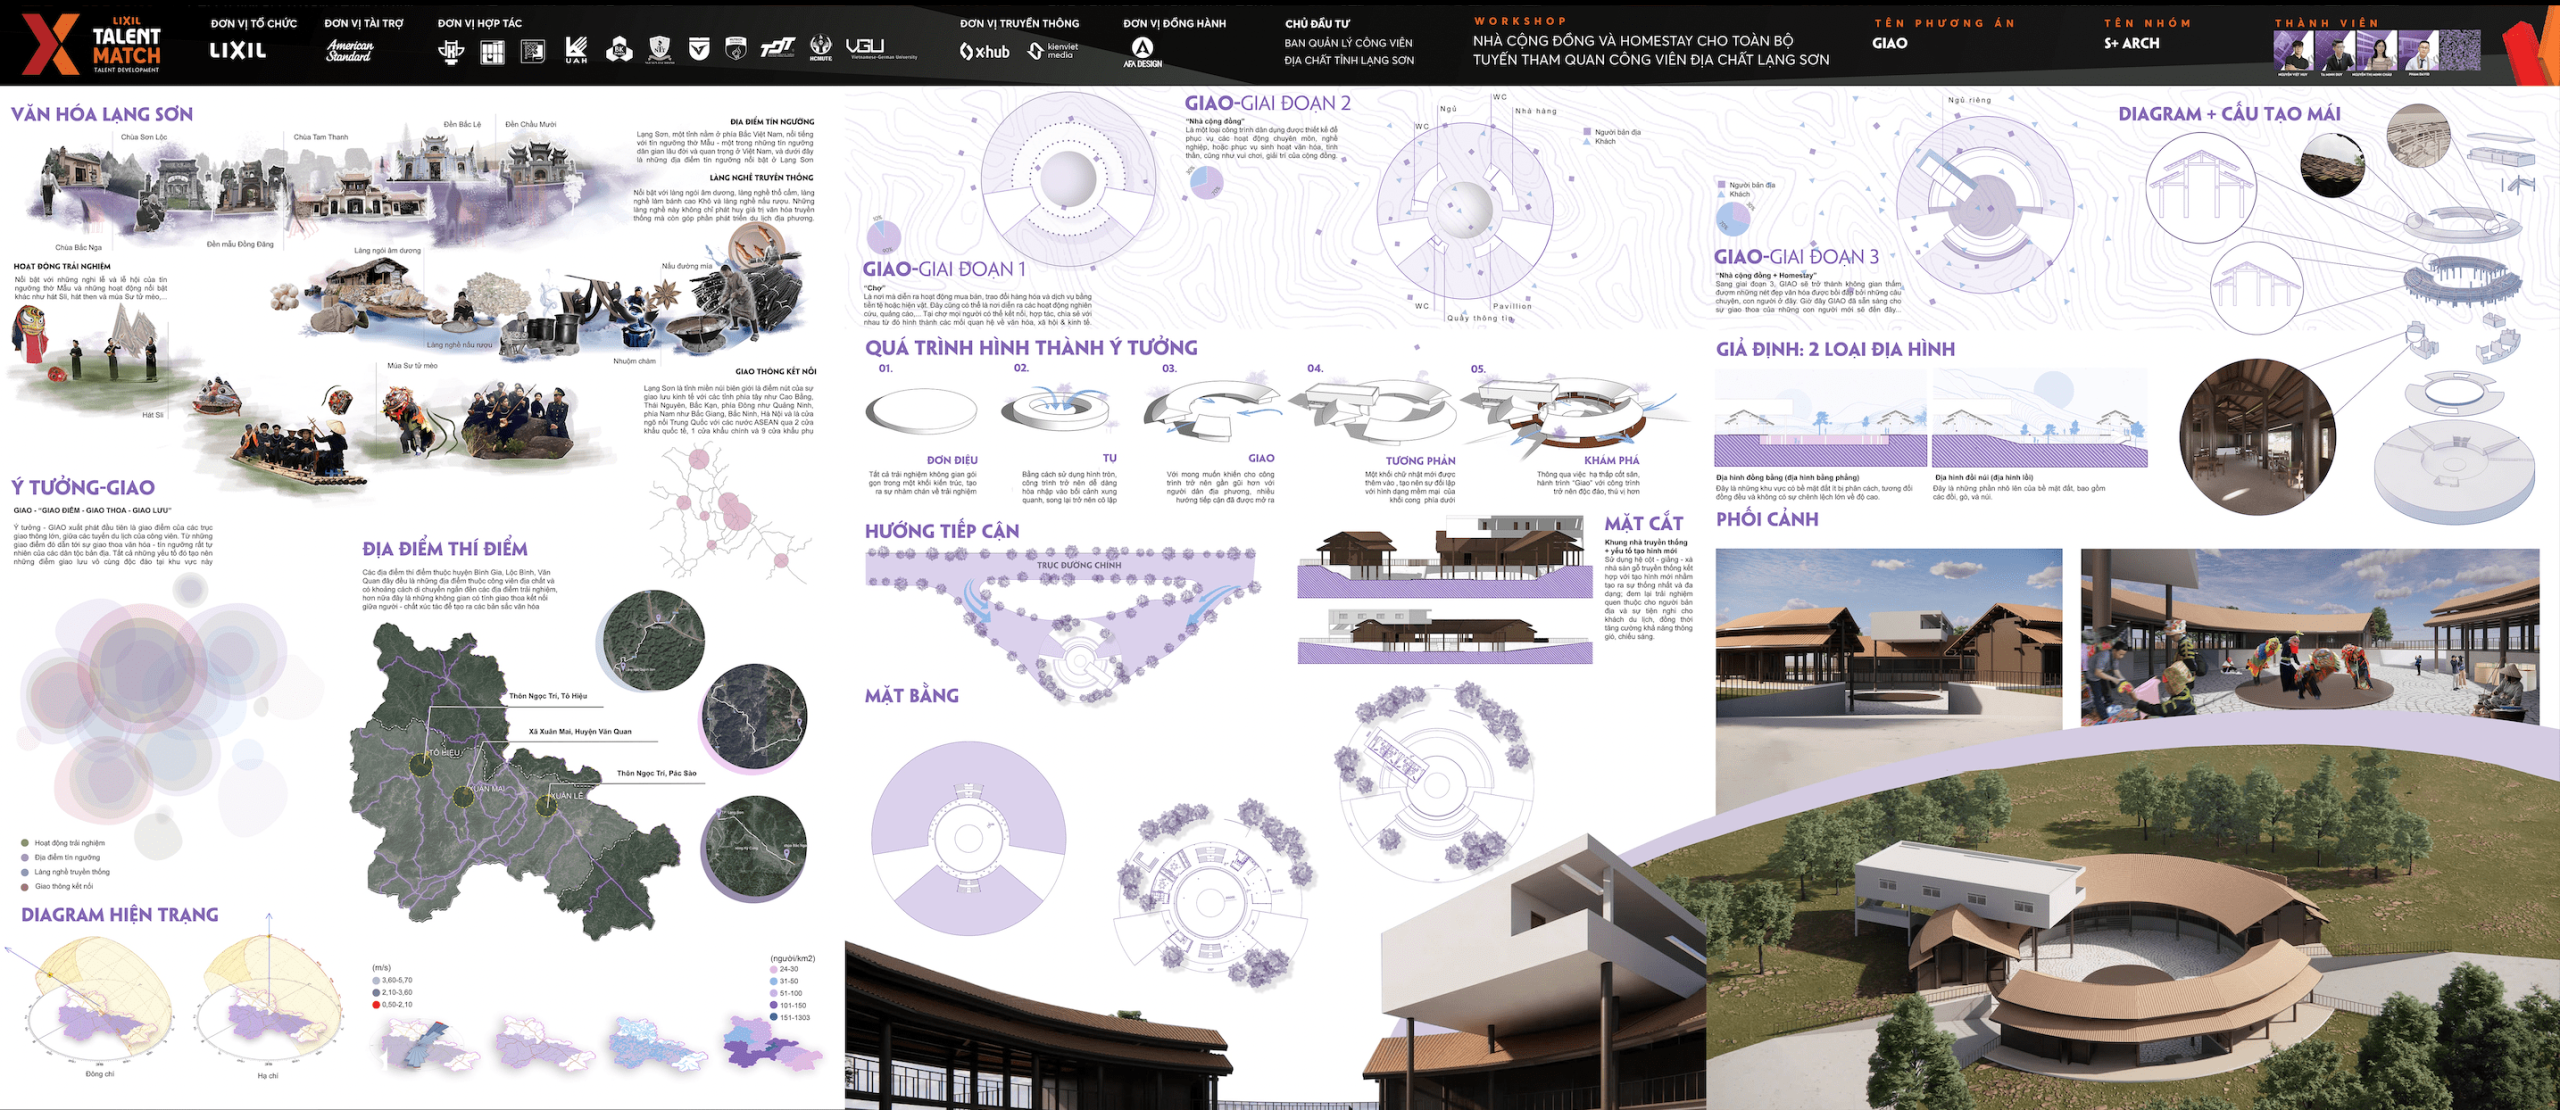Open the first team member photo
The height and width of the screenshot is (1110, 2560).
point(2293,51)
